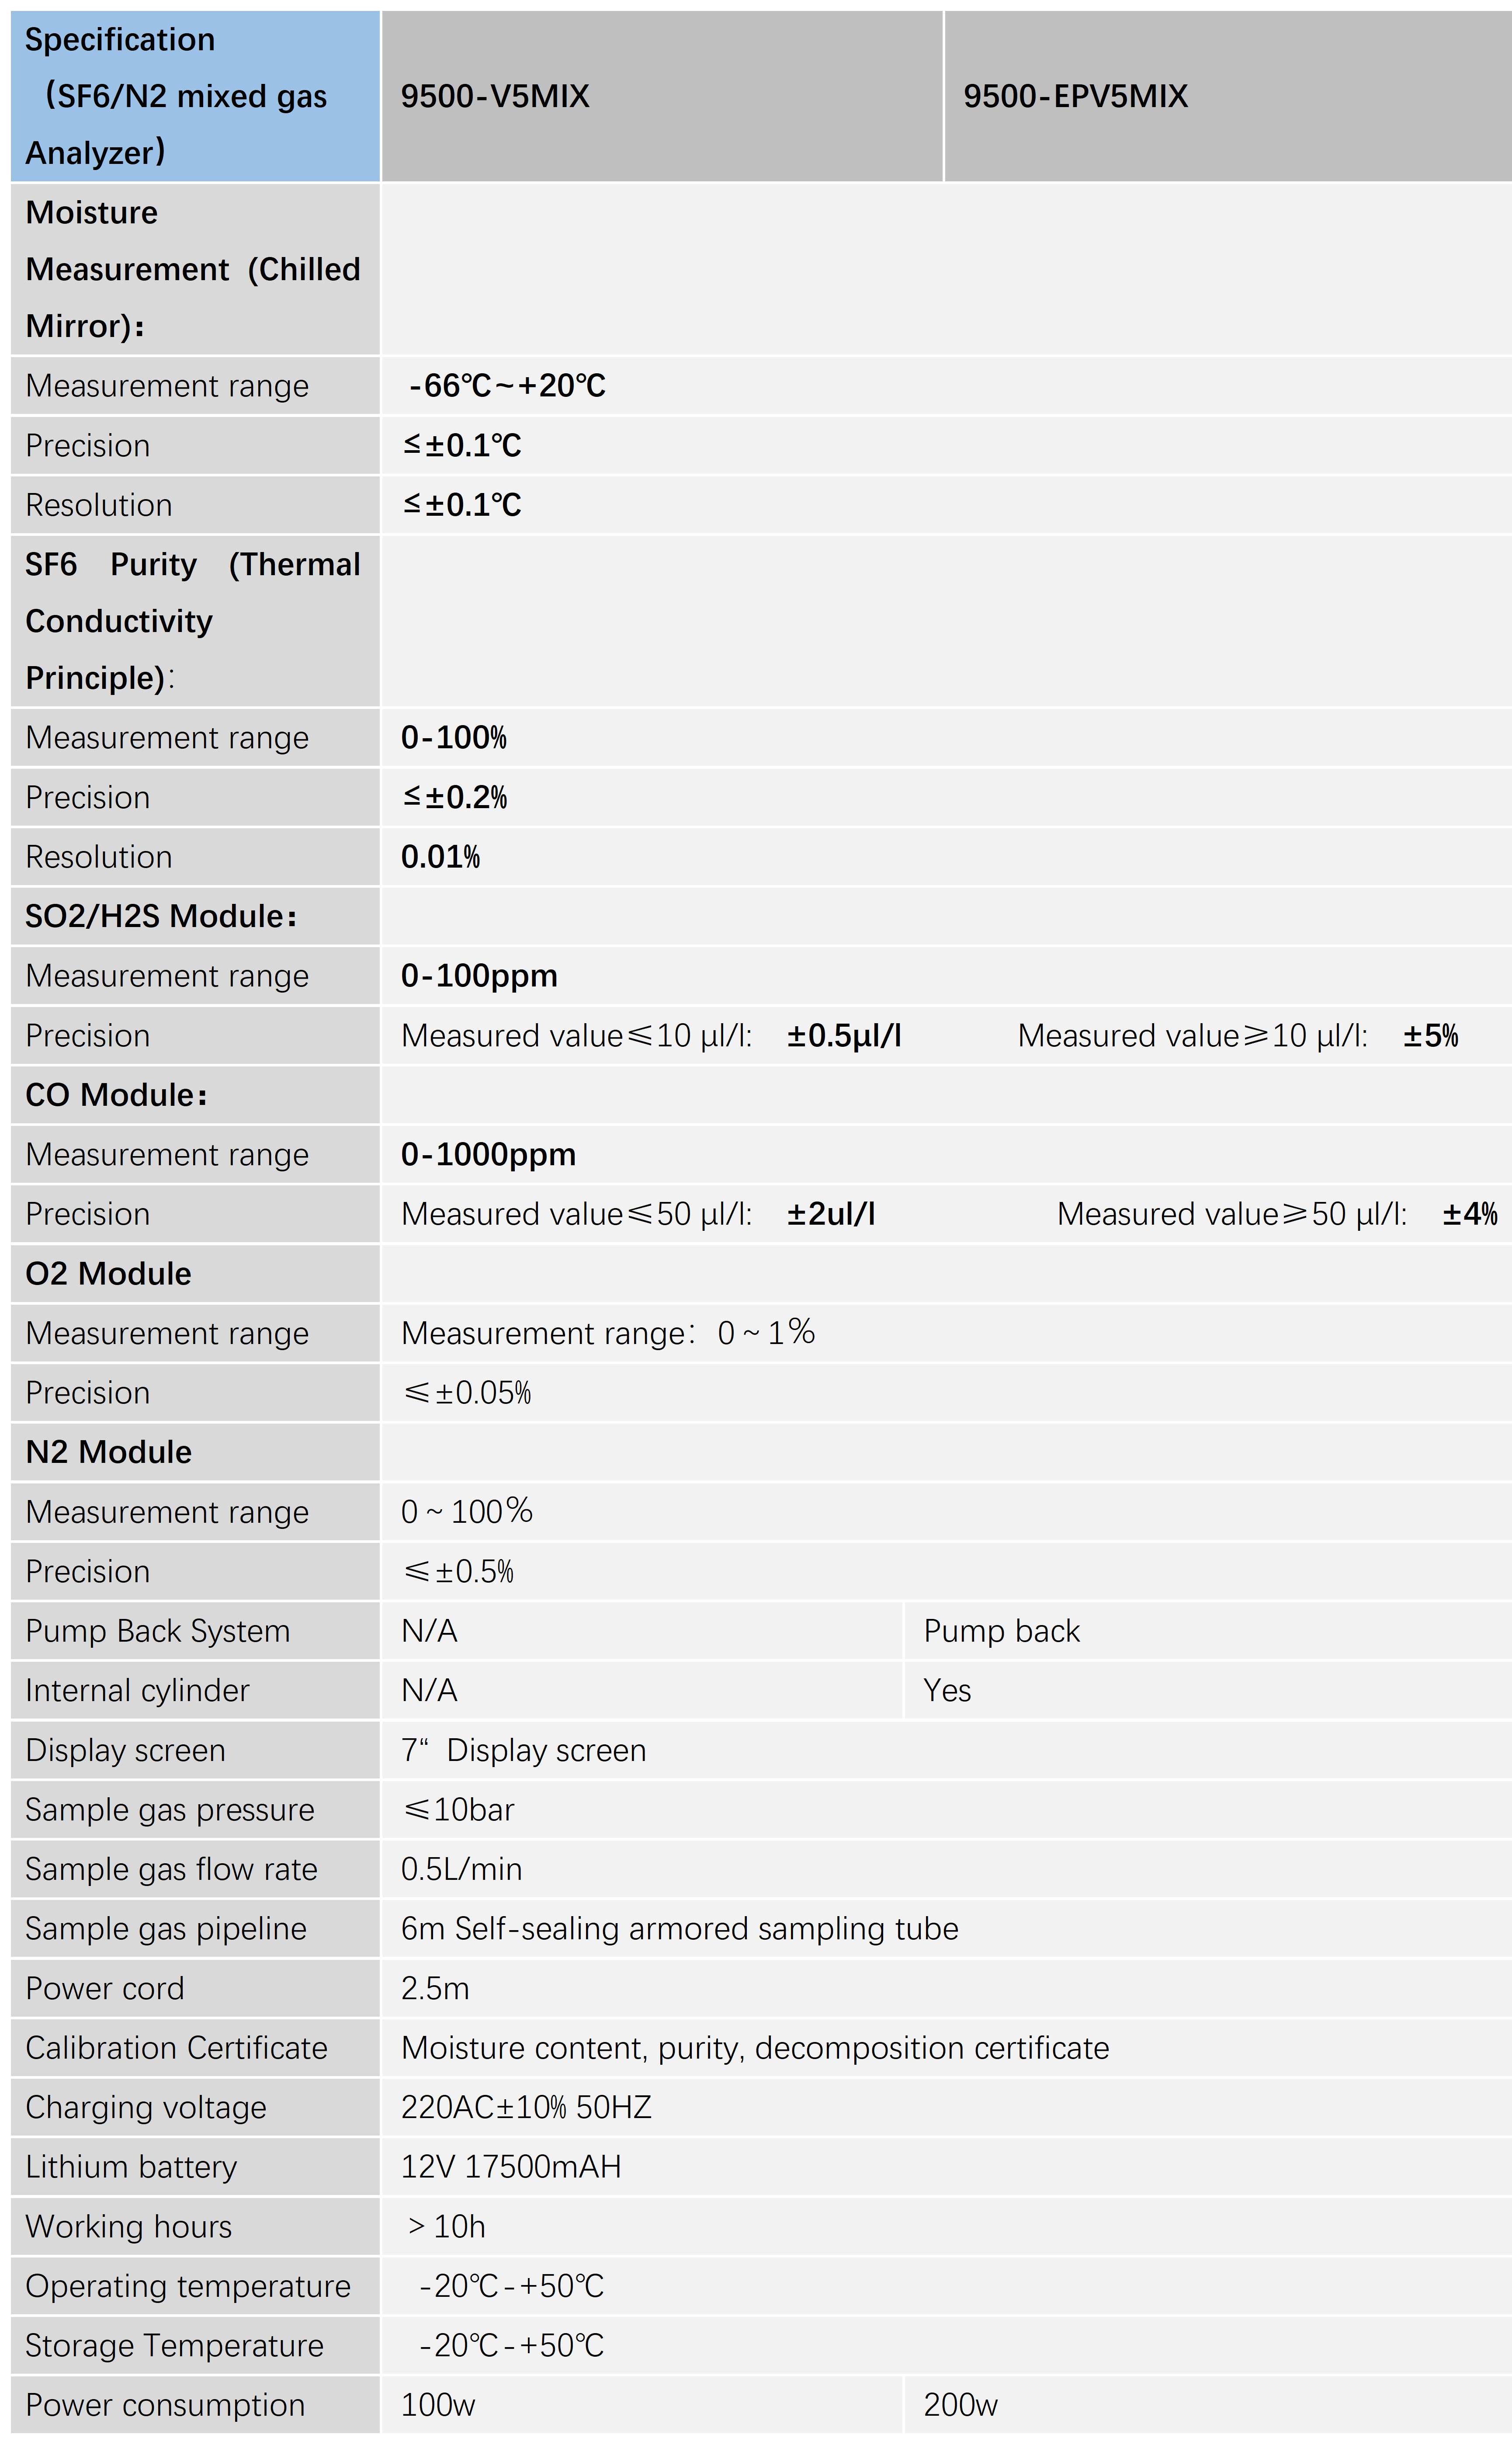Click the 6m Self-sealing armored sampling tube text
This screenshot has width=1512, height=2445.
(x=679, y=1929)
